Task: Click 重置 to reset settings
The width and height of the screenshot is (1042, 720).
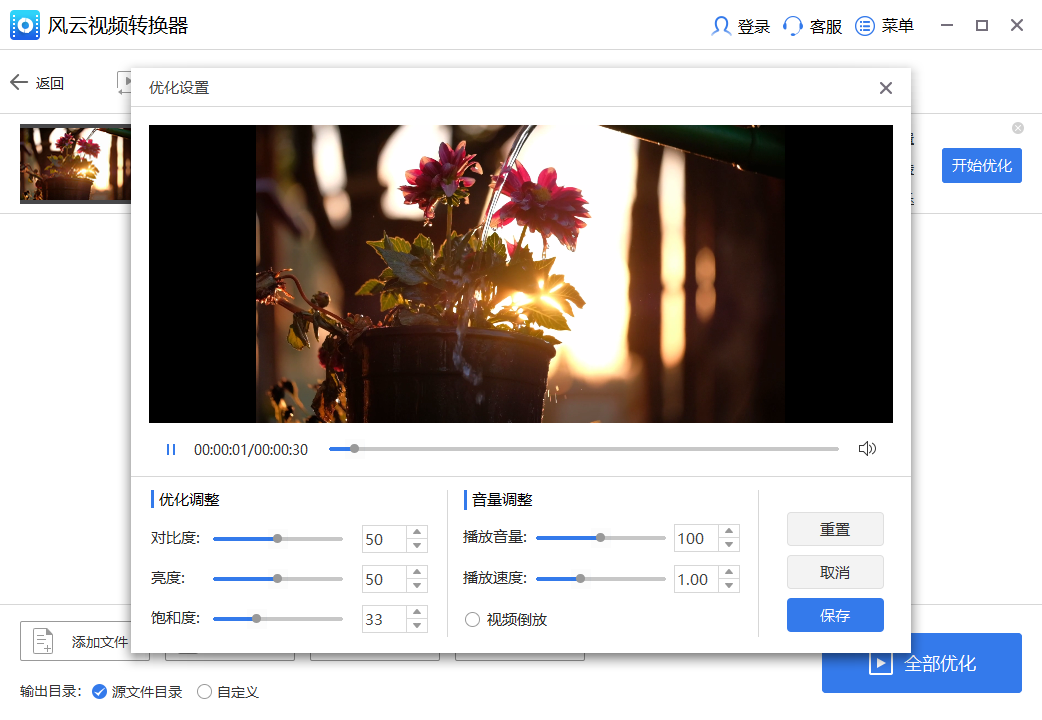Action: 835,530
